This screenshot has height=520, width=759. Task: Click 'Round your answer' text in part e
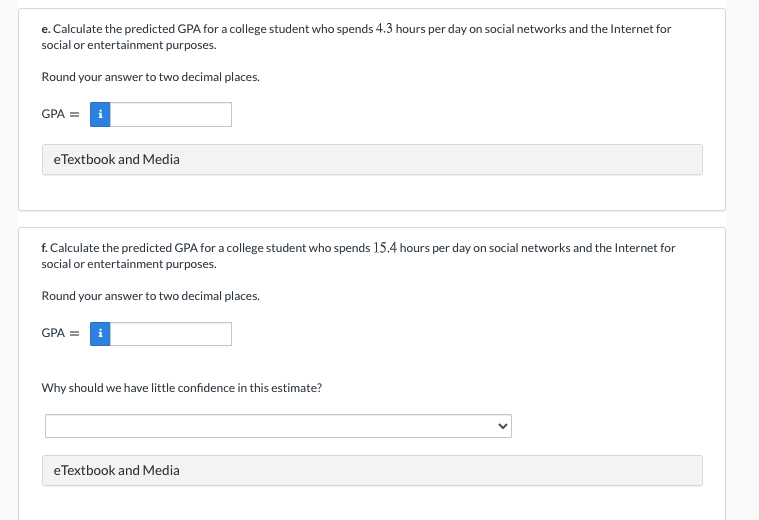point(151,77)
